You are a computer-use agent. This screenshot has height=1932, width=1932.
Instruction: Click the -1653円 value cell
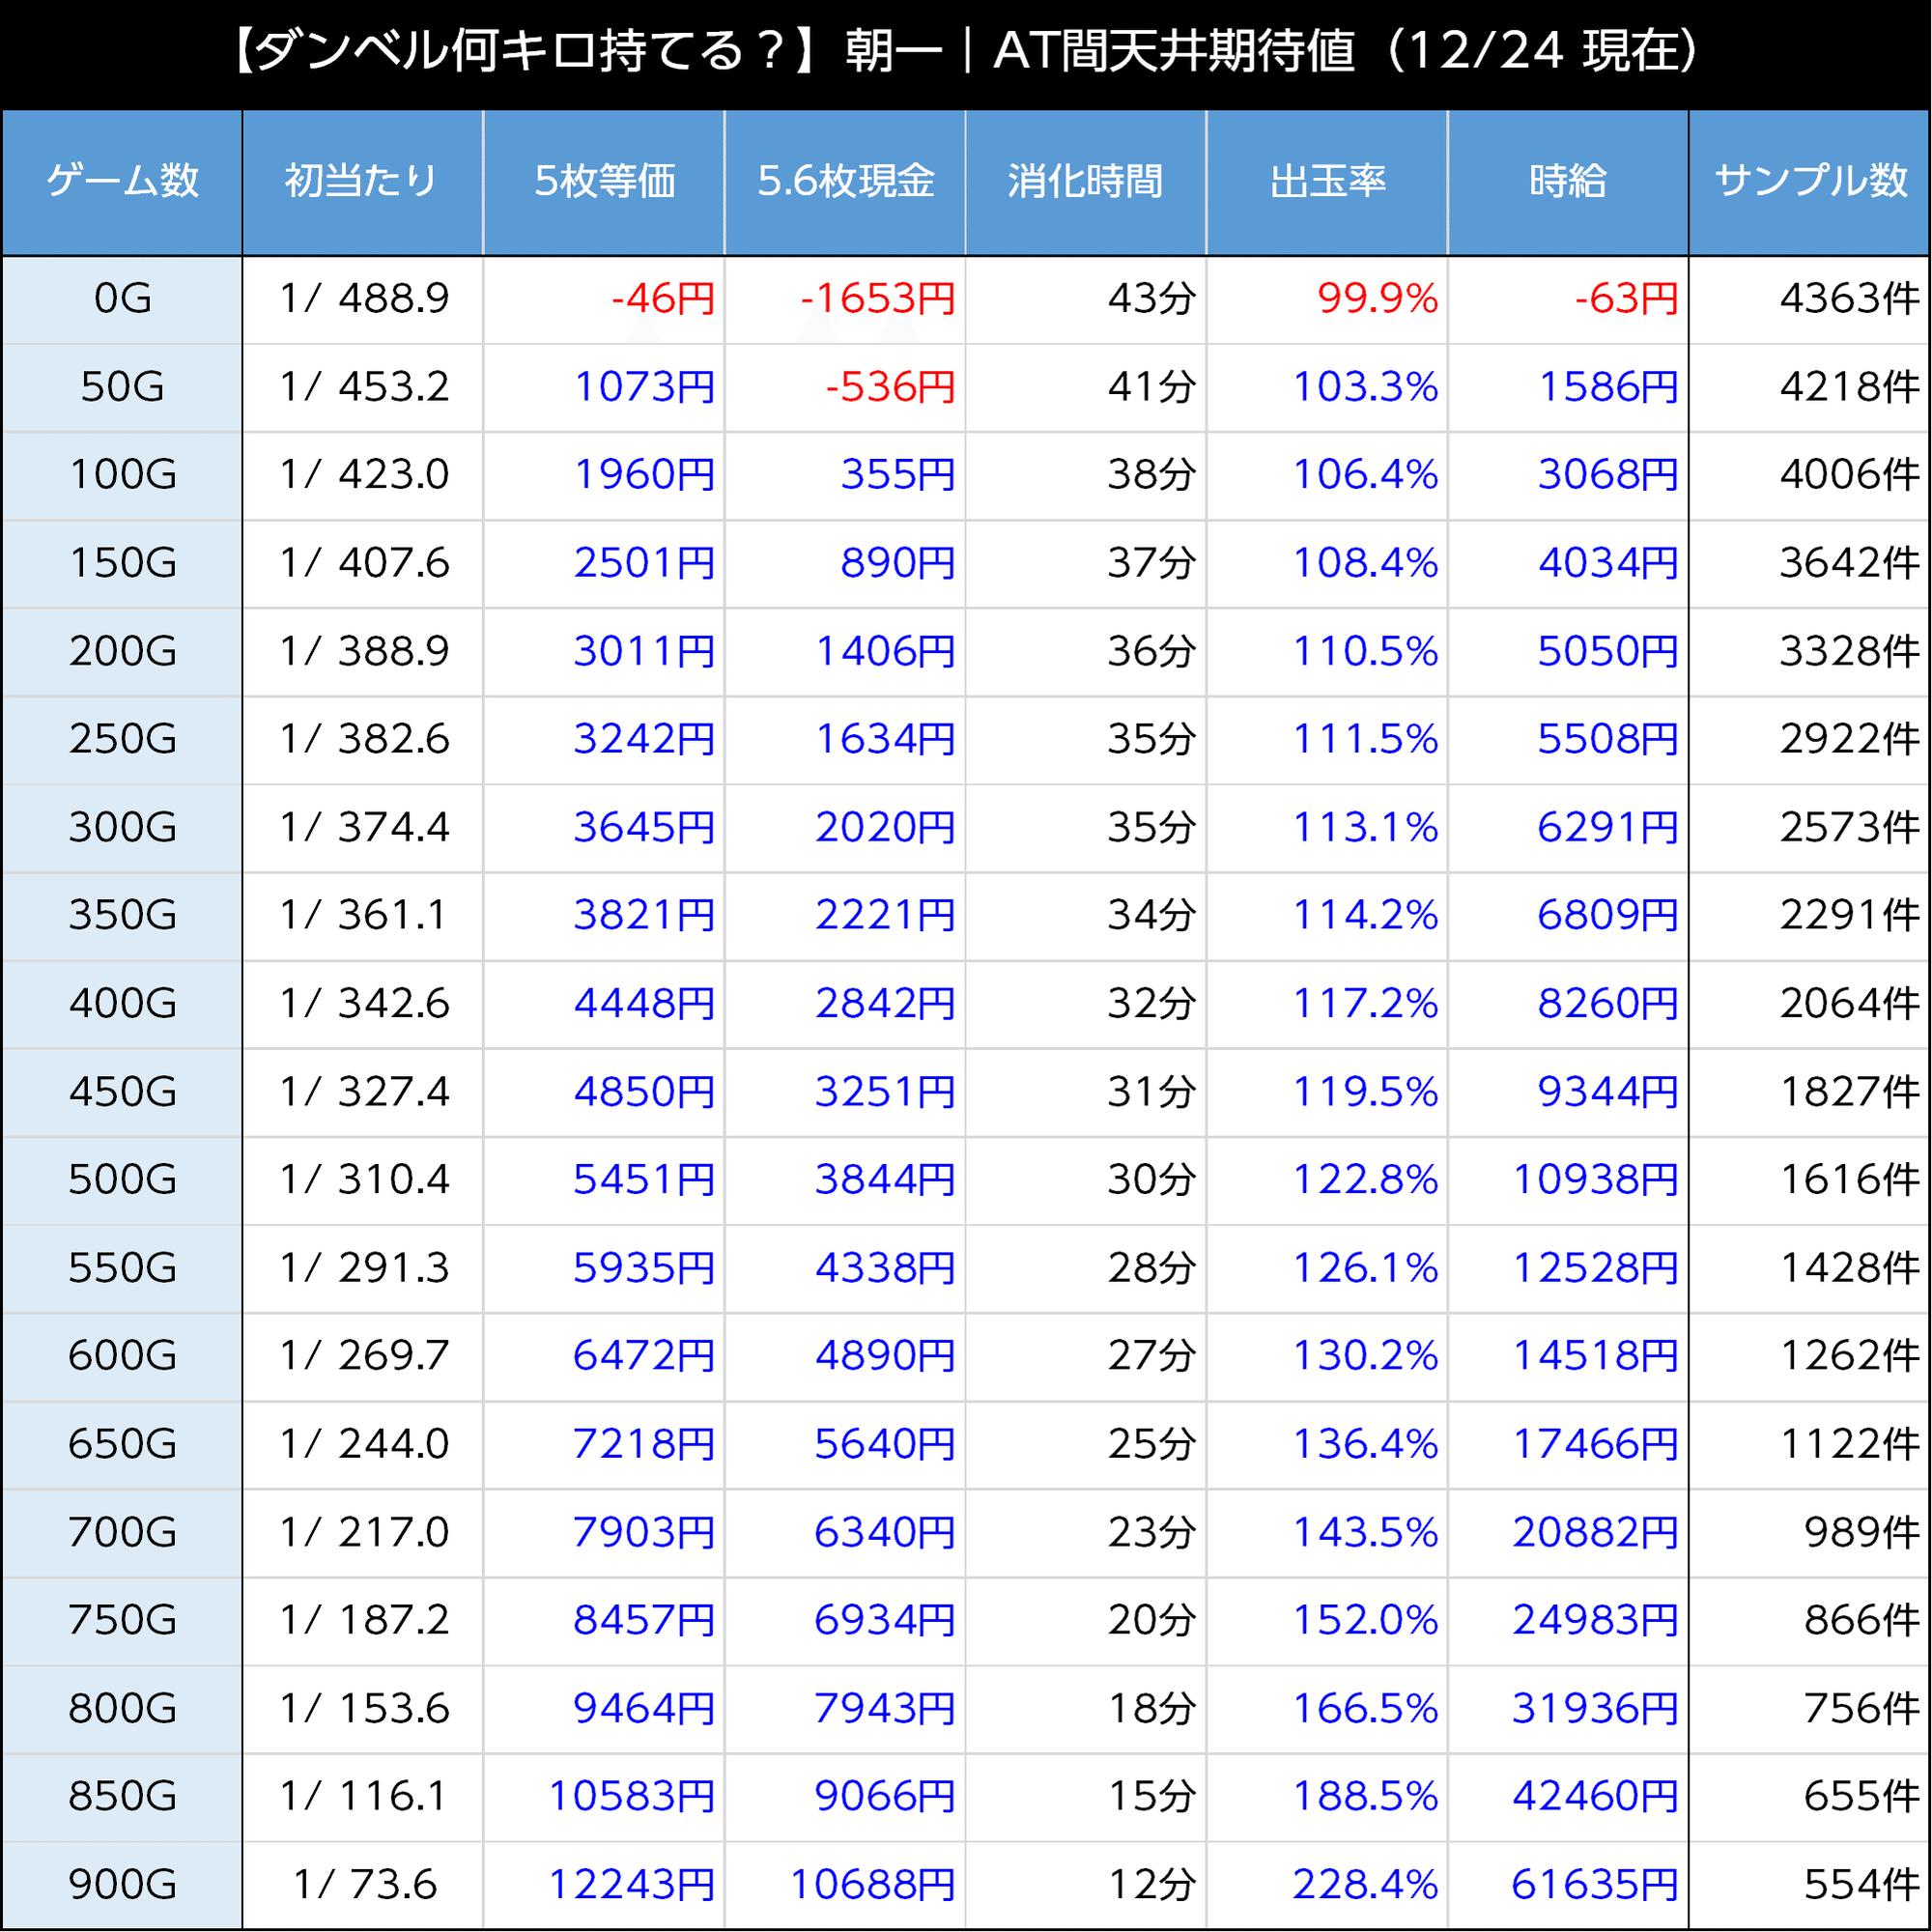[845, 300]
